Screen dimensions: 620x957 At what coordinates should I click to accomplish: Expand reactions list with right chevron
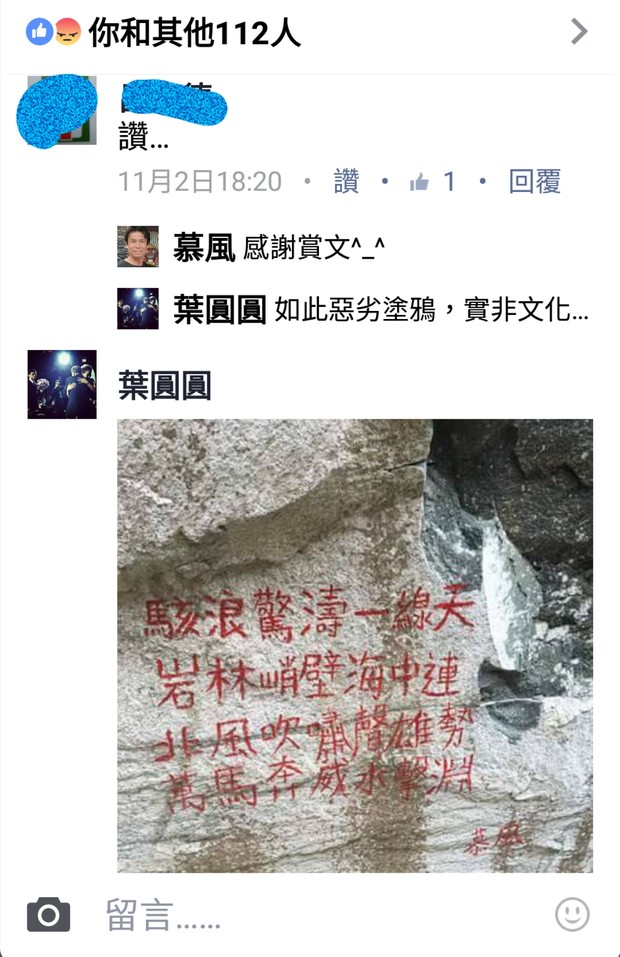click(579, 32)
